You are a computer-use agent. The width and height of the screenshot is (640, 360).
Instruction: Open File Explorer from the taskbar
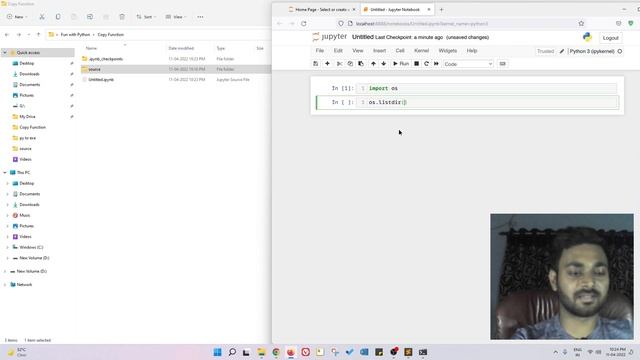point(261,352)
